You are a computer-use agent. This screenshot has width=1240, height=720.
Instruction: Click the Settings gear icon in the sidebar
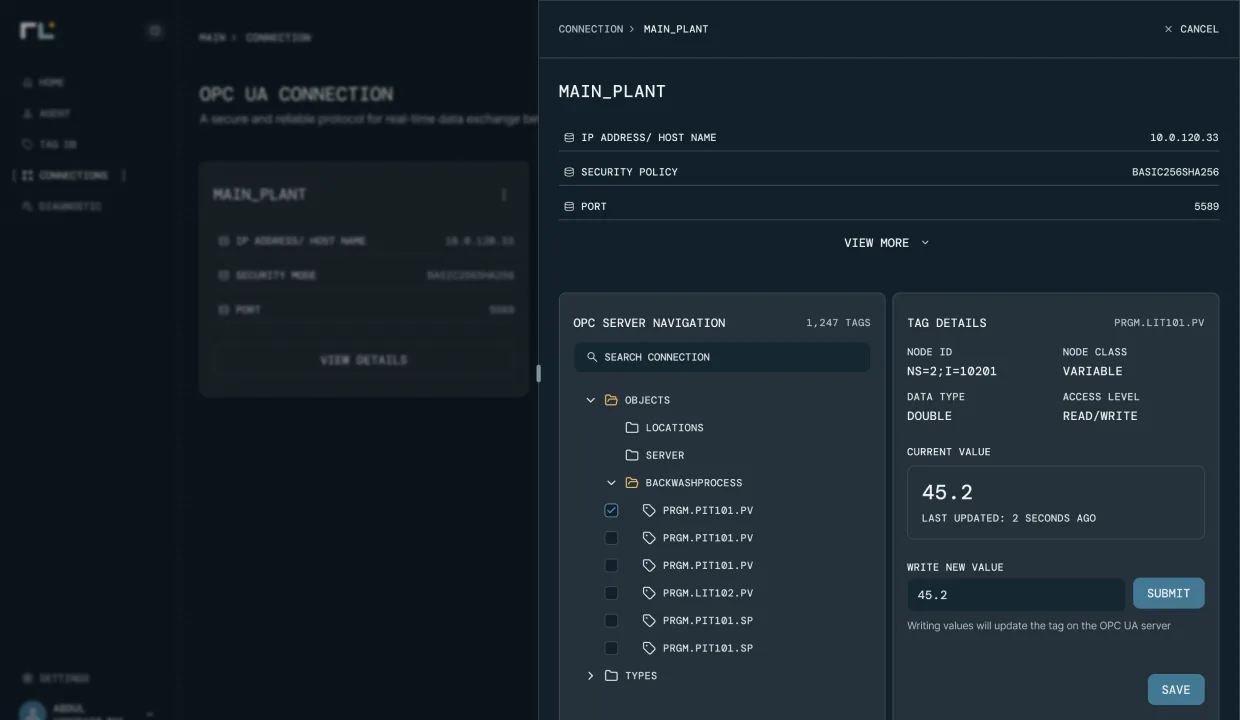point(28,678)
